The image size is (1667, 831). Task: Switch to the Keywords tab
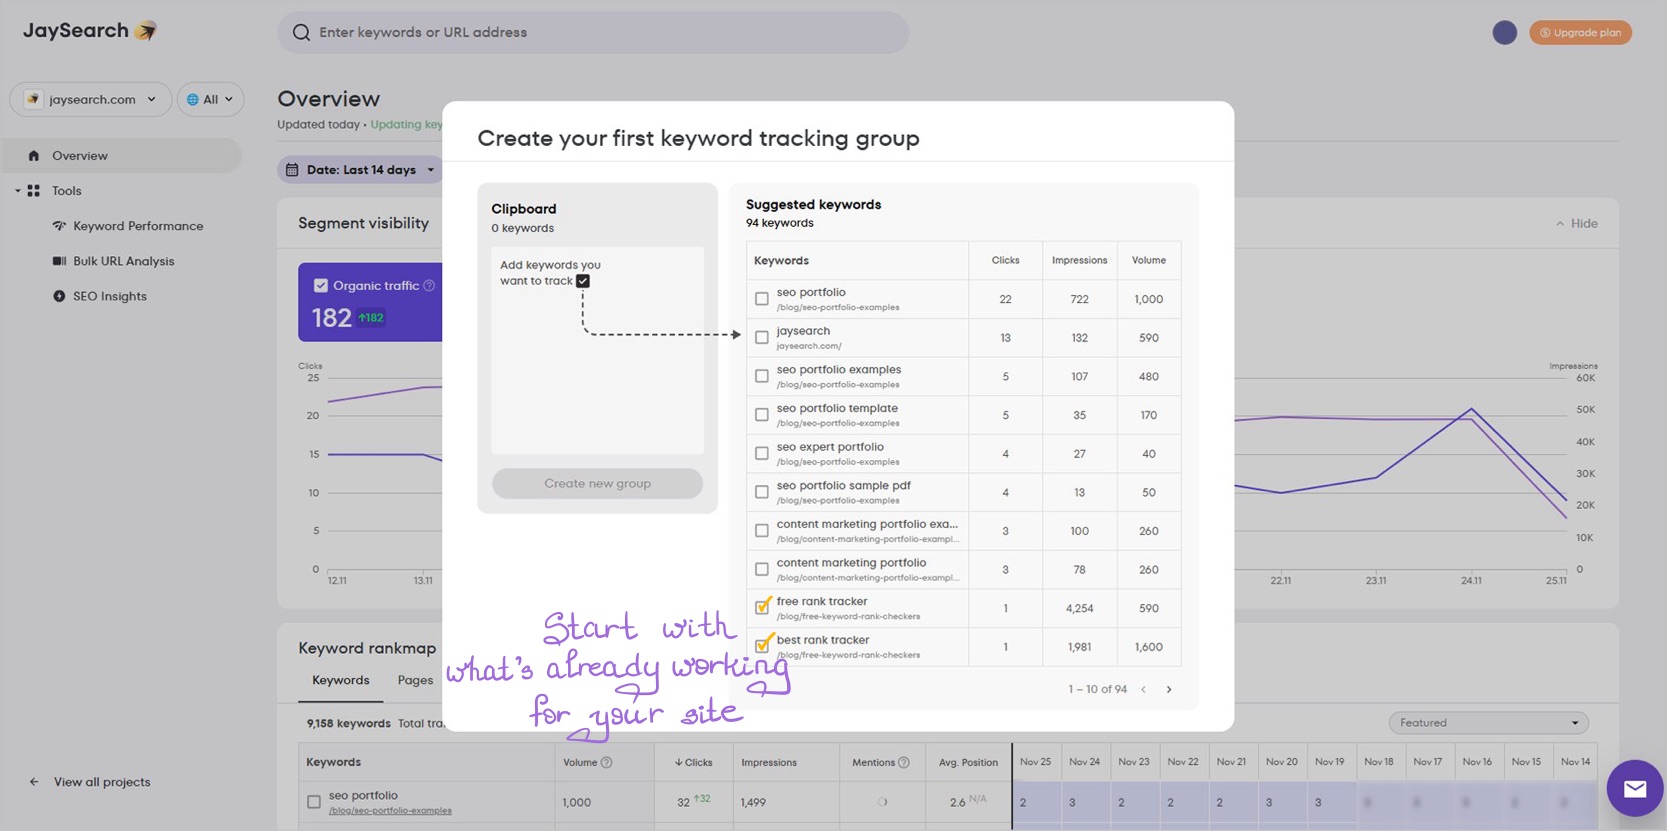click(x=341, y=681)
